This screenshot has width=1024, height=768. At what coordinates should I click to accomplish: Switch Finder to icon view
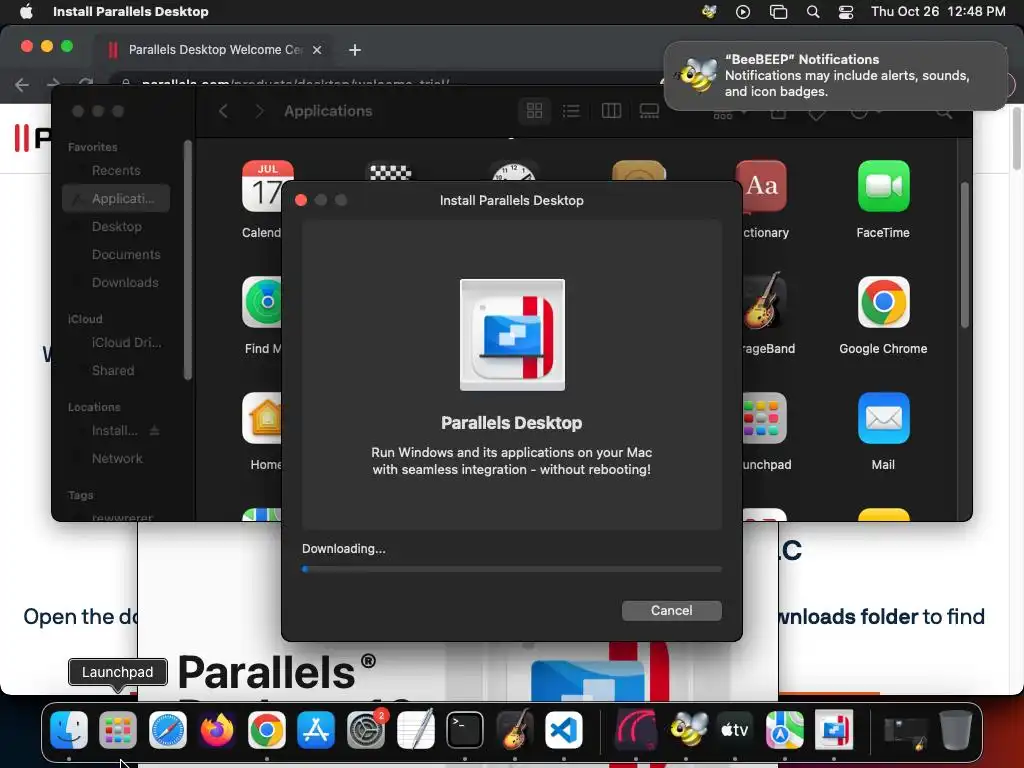coord(534,111)
